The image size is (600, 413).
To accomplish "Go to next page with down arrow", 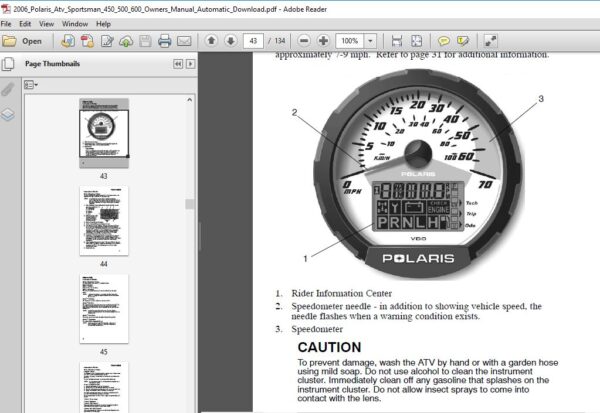I will 230,41.
